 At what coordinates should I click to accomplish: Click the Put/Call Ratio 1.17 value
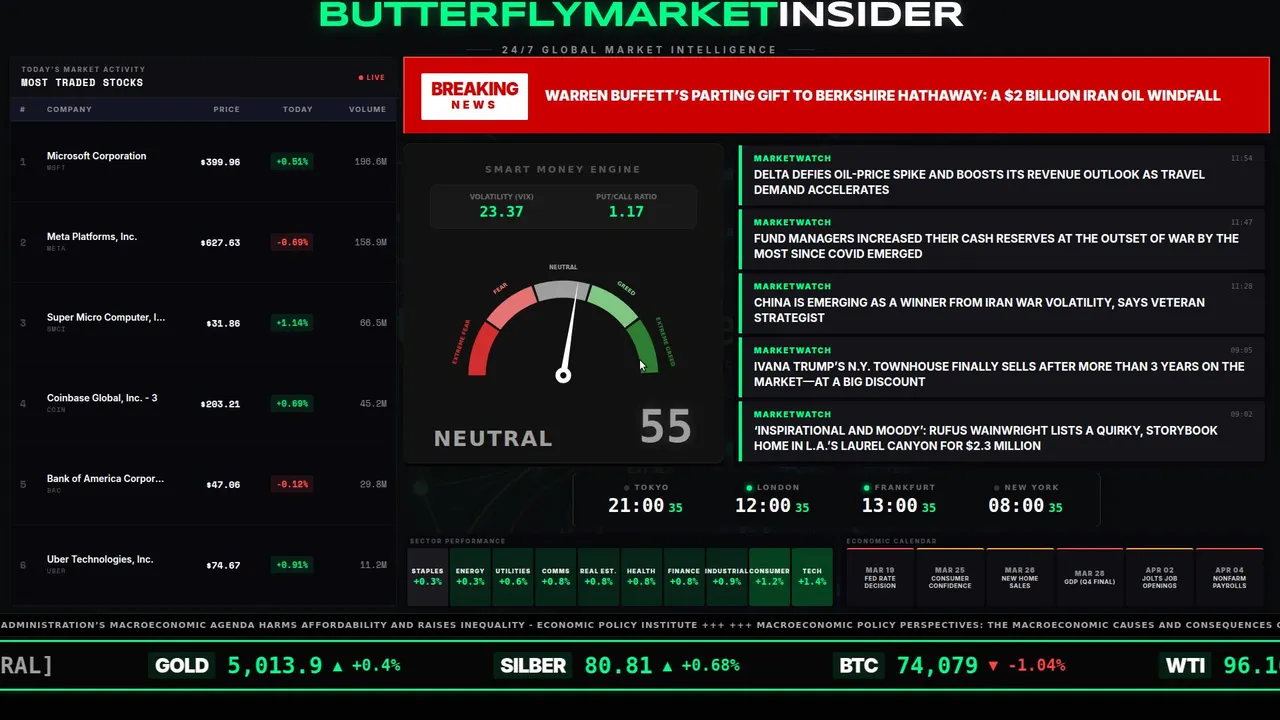coord(626,212)
